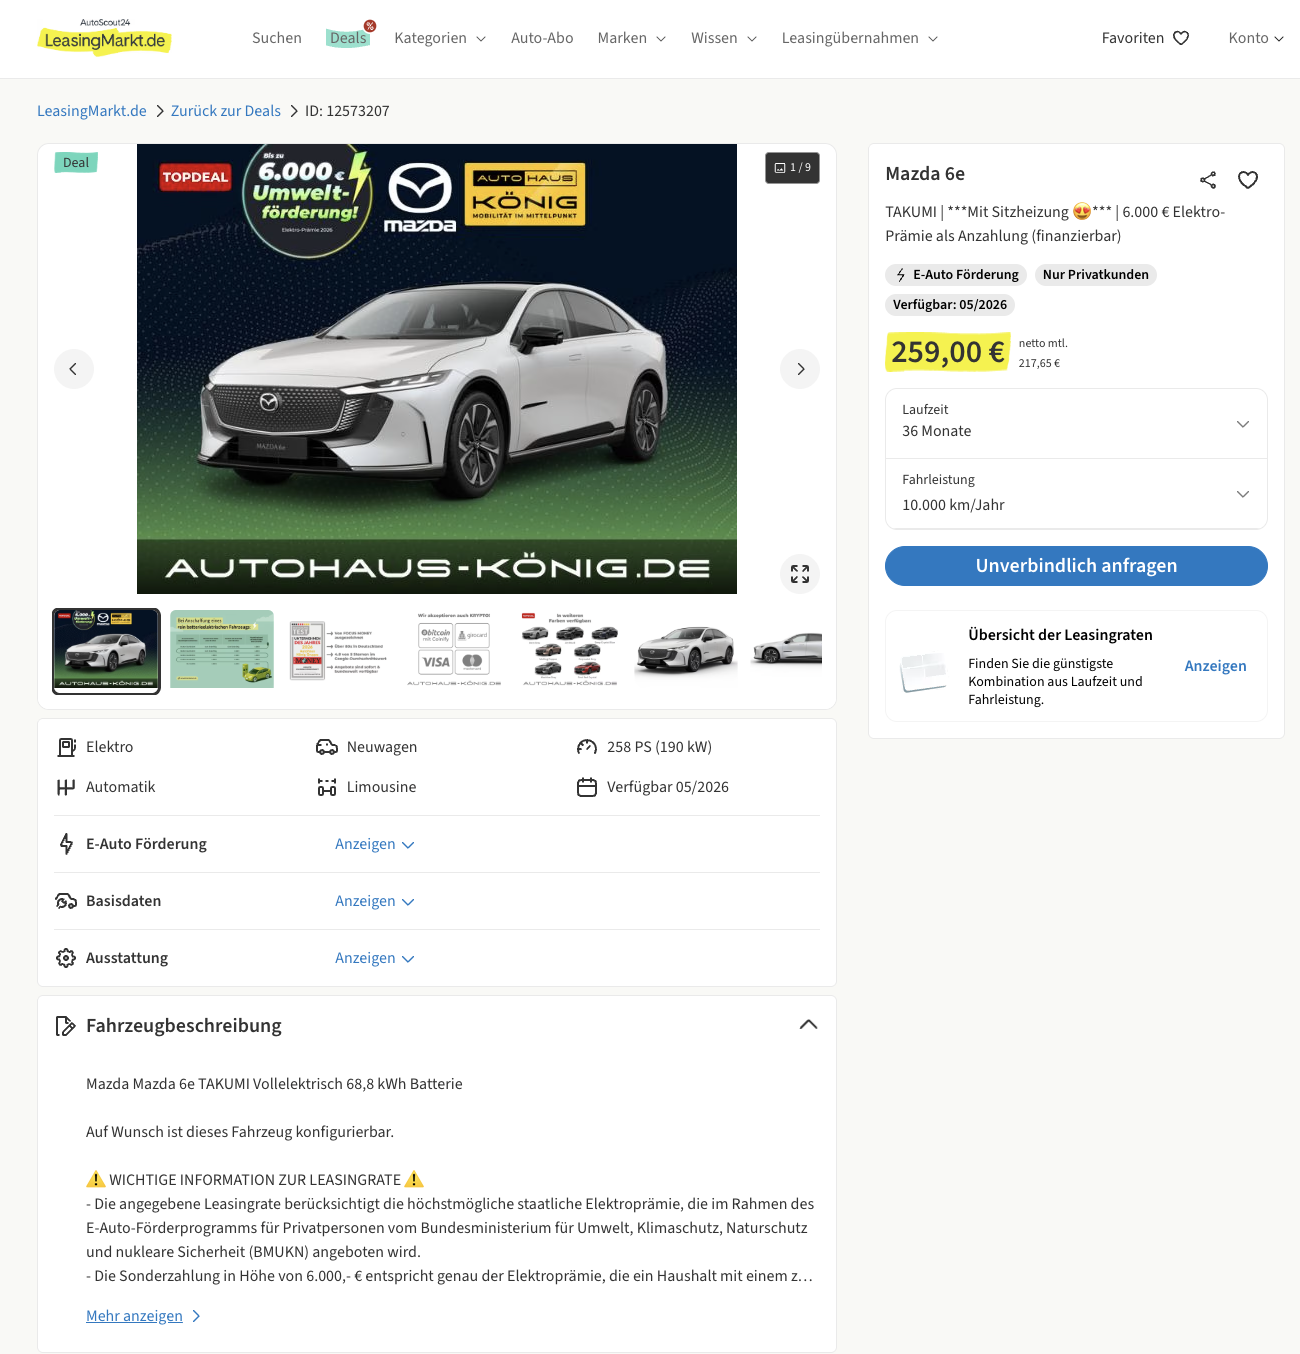
Task: Expand the Basisdaten section
Action: tap(375, 901)
